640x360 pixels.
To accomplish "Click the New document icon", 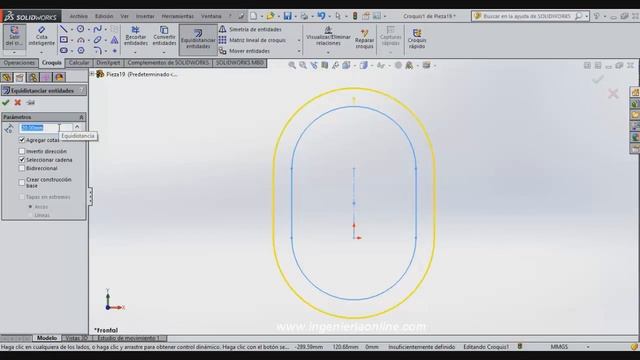I will 253,16.
